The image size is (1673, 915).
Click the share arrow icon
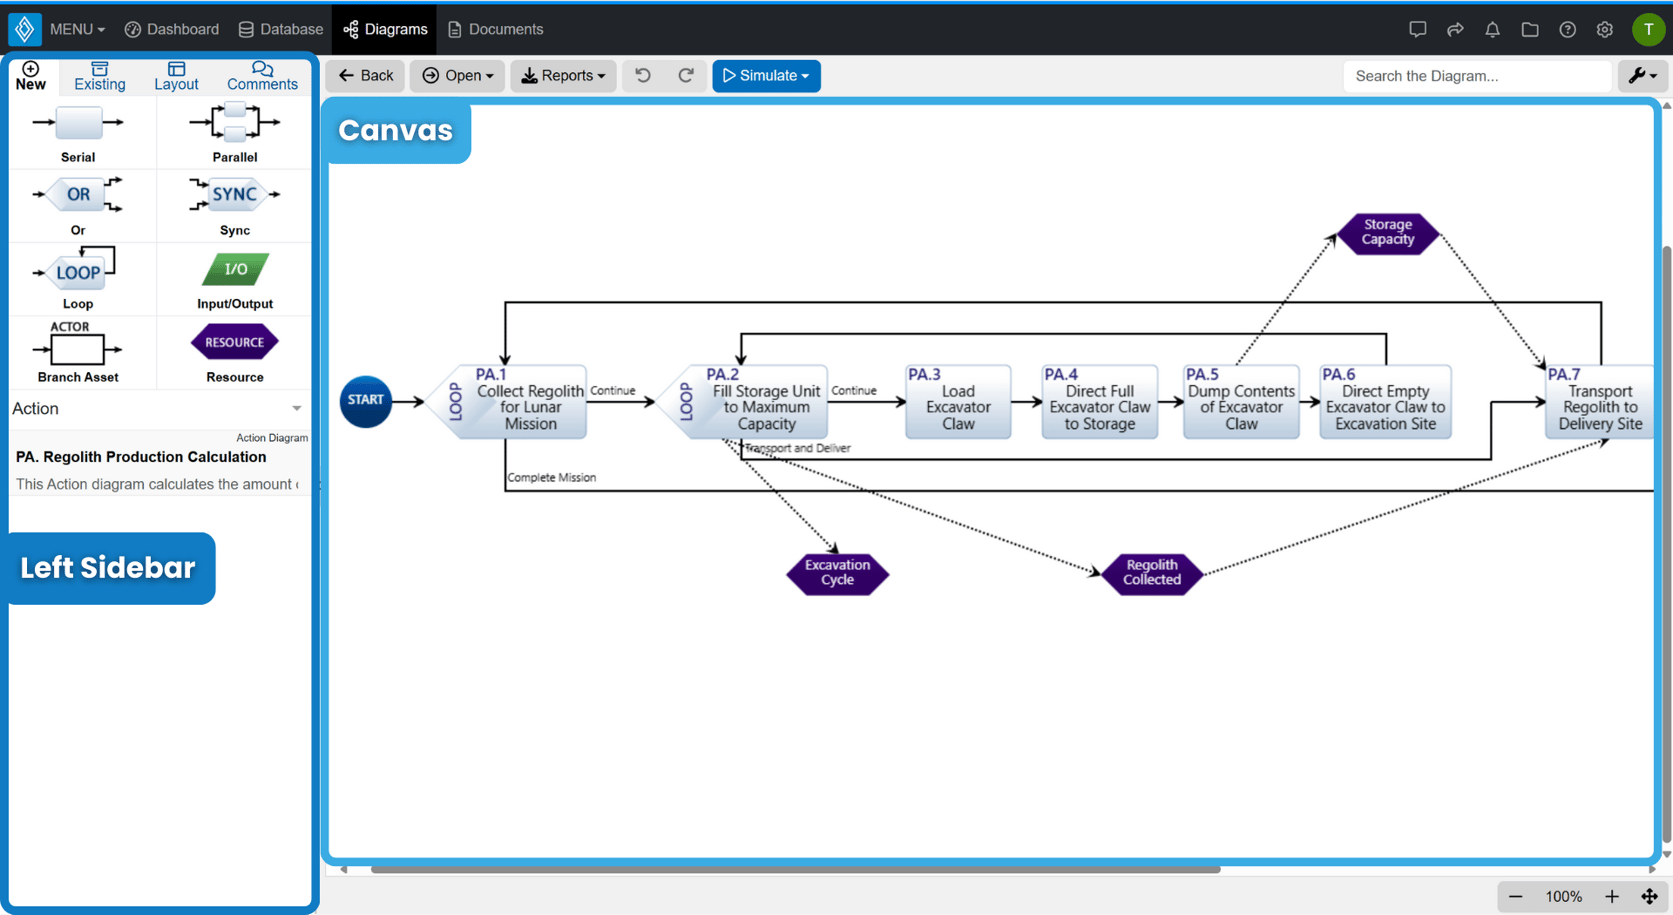(x=1455, y=29)
